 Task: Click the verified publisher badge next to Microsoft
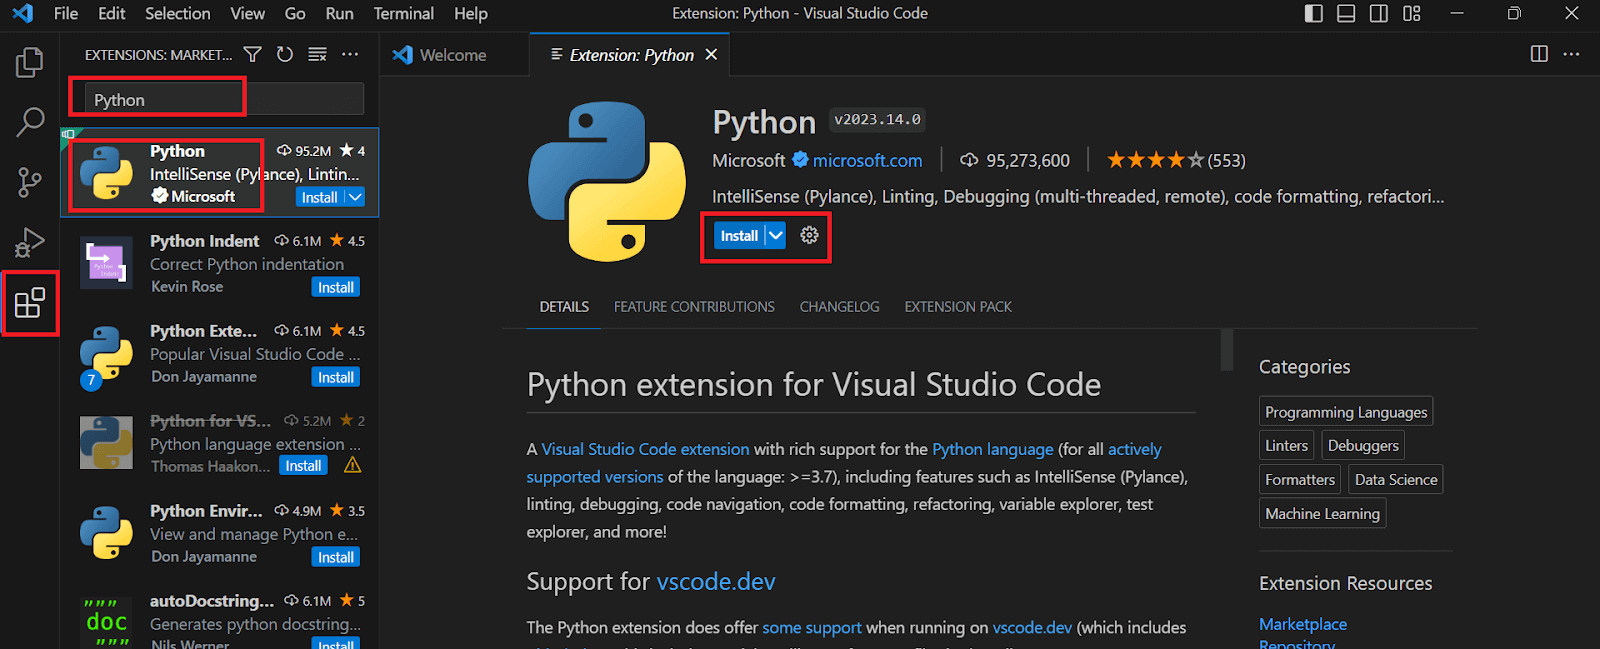tap(800, 159)
